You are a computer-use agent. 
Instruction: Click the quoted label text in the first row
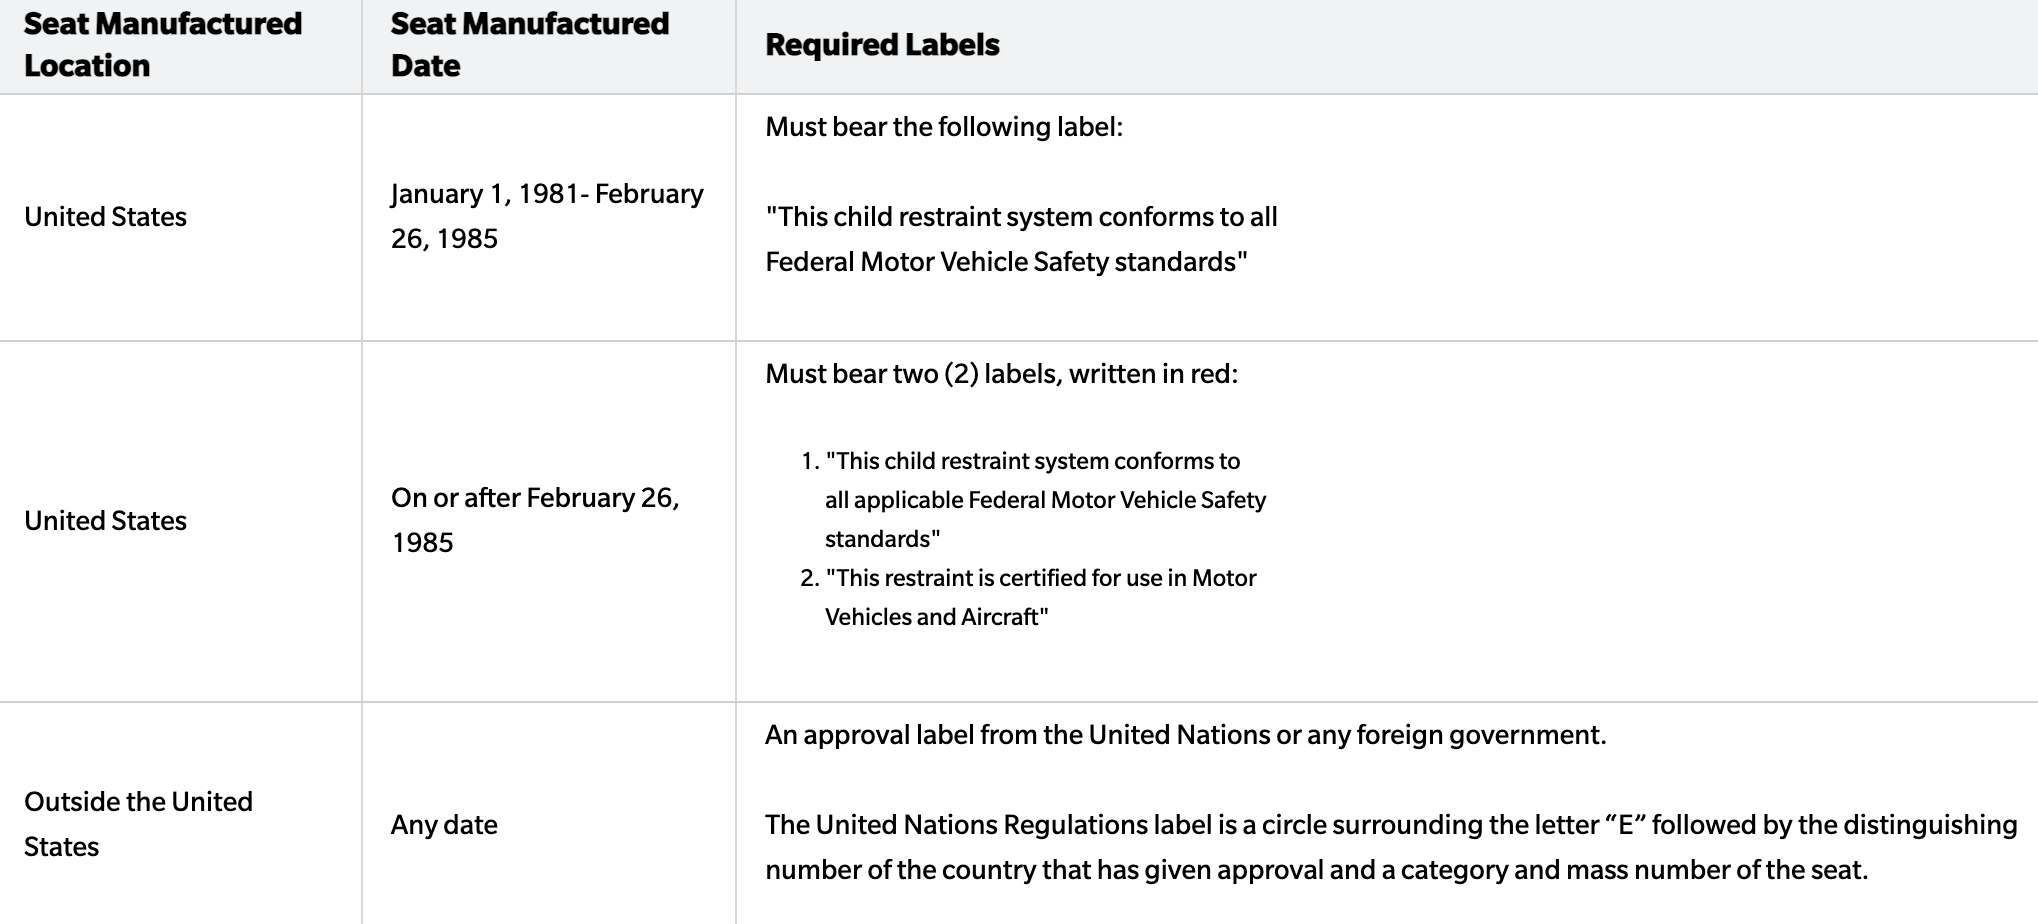click(1020, 239)
